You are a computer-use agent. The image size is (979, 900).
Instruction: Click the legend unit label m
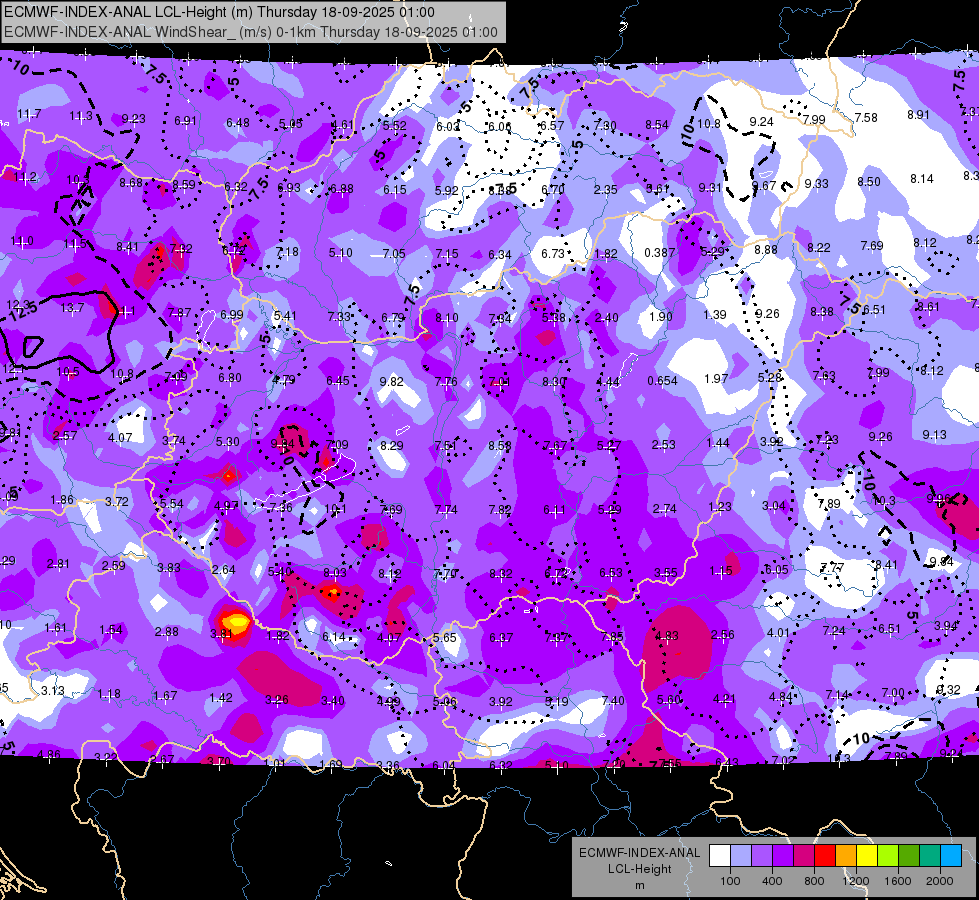(639, 885)
